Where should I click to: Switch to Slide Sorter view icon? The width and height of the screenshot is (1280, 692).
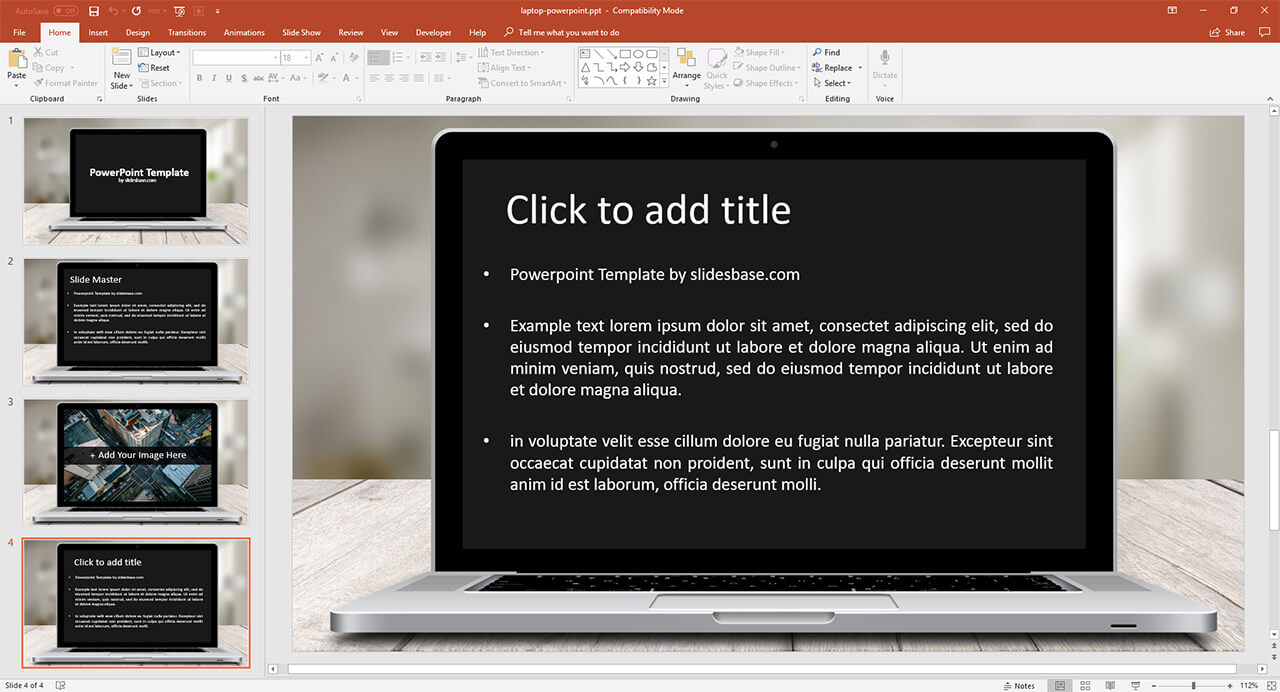(x=1085, y=686)
